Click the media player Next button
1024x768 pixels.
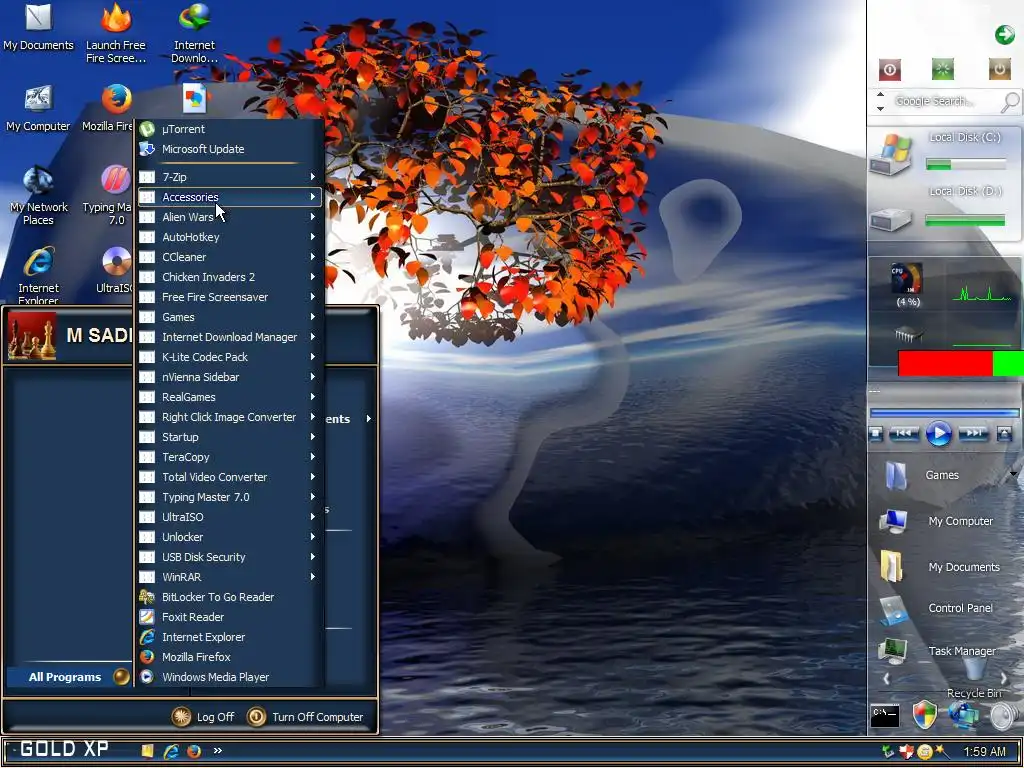click(973, 434)
